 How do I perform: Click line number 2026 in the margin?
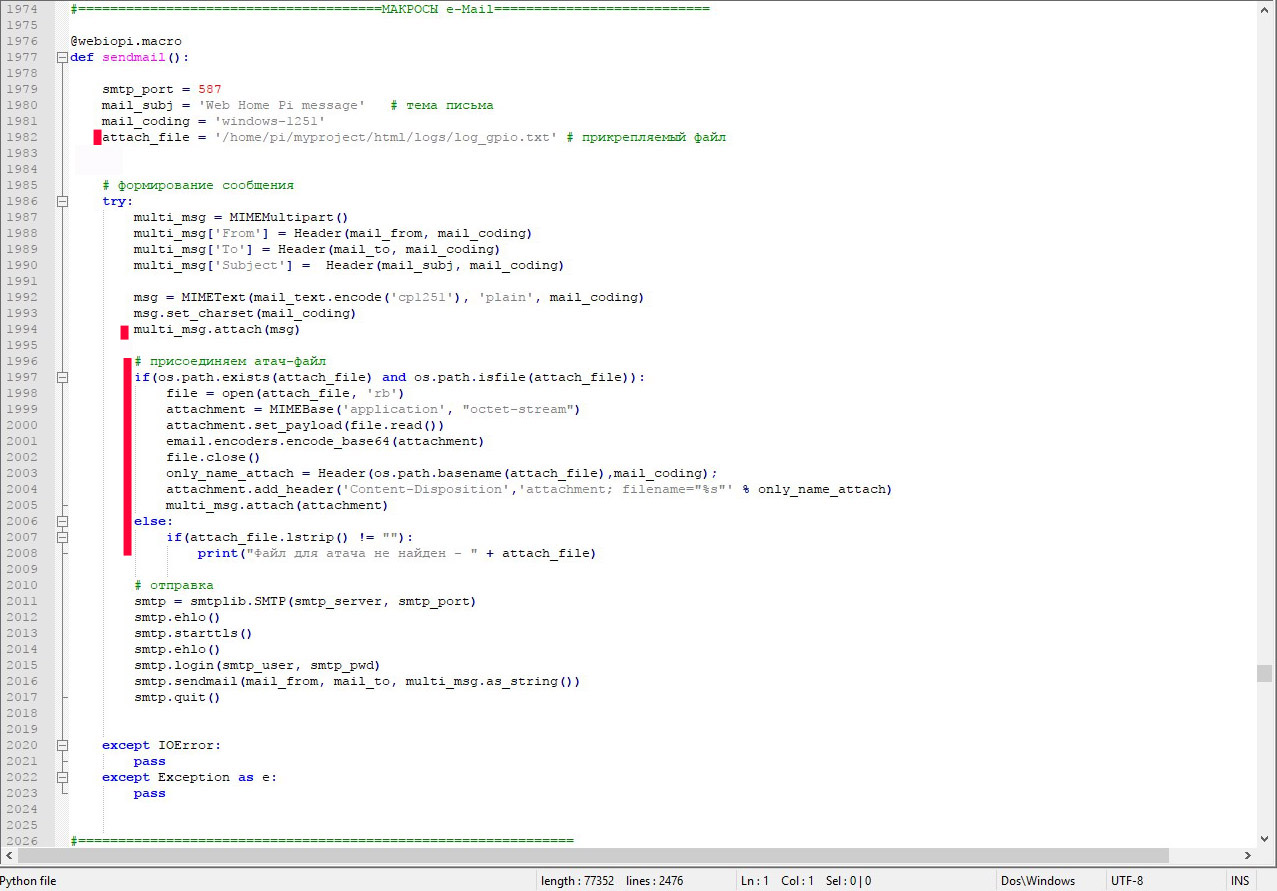point(22,841)
